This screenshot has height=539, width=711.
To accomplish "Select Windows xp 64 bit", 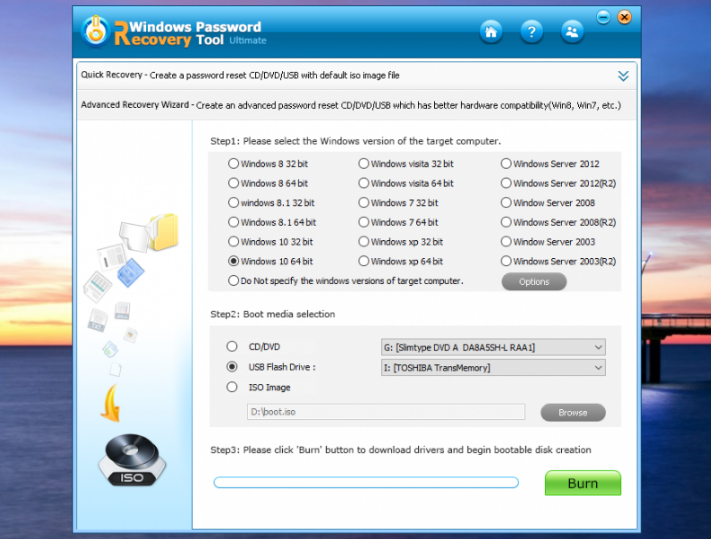I will point(401,261).
